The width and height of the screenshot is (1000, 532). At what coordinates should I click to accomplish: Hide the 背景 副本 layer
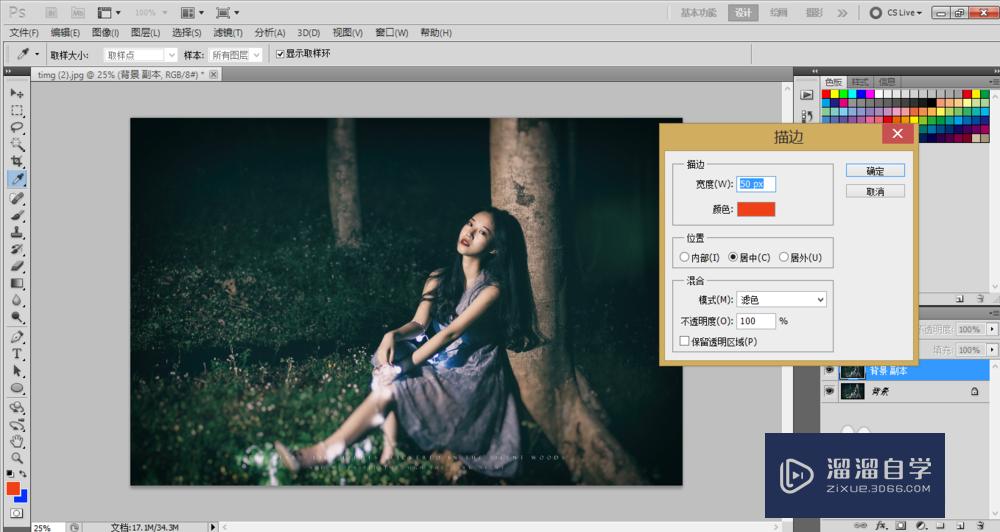point(828,370)
